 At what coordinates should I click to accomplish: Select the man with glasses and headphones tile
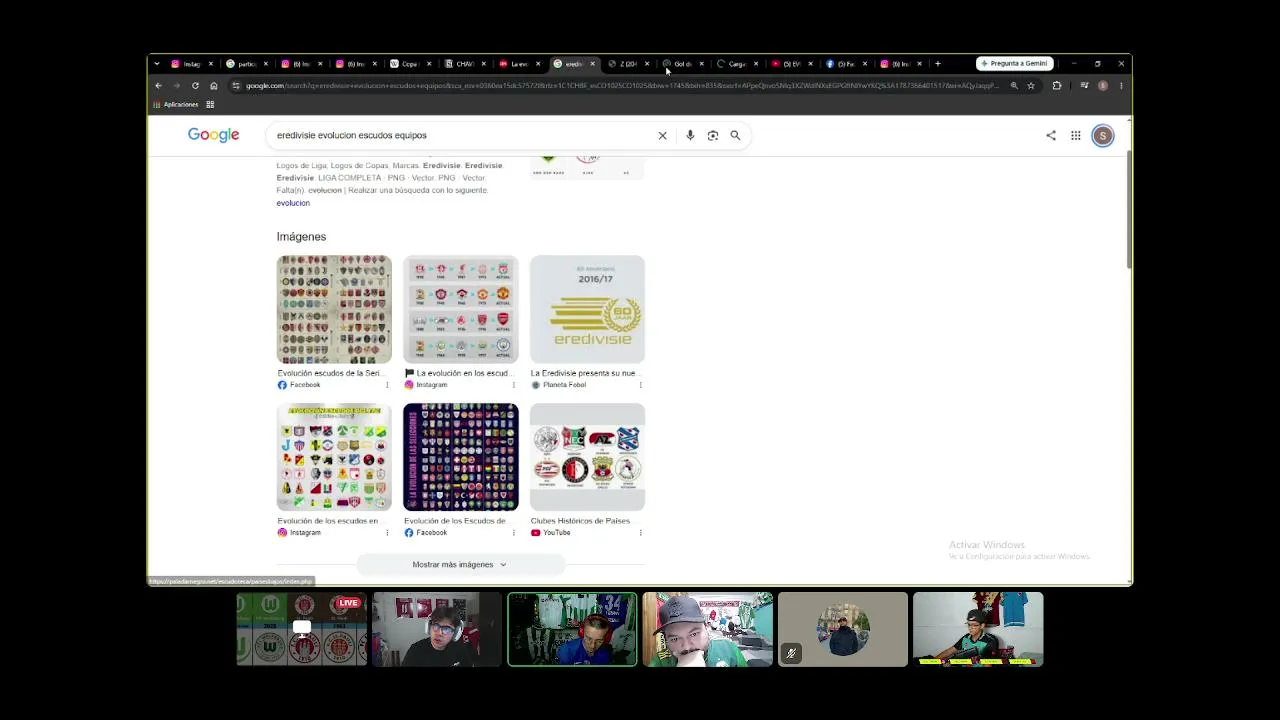(x=437, y=629)
